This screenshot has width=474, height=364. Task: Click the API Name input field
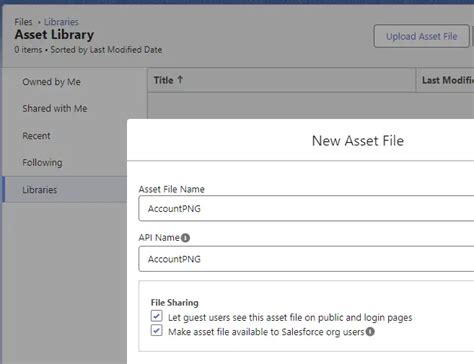point(306,259)
